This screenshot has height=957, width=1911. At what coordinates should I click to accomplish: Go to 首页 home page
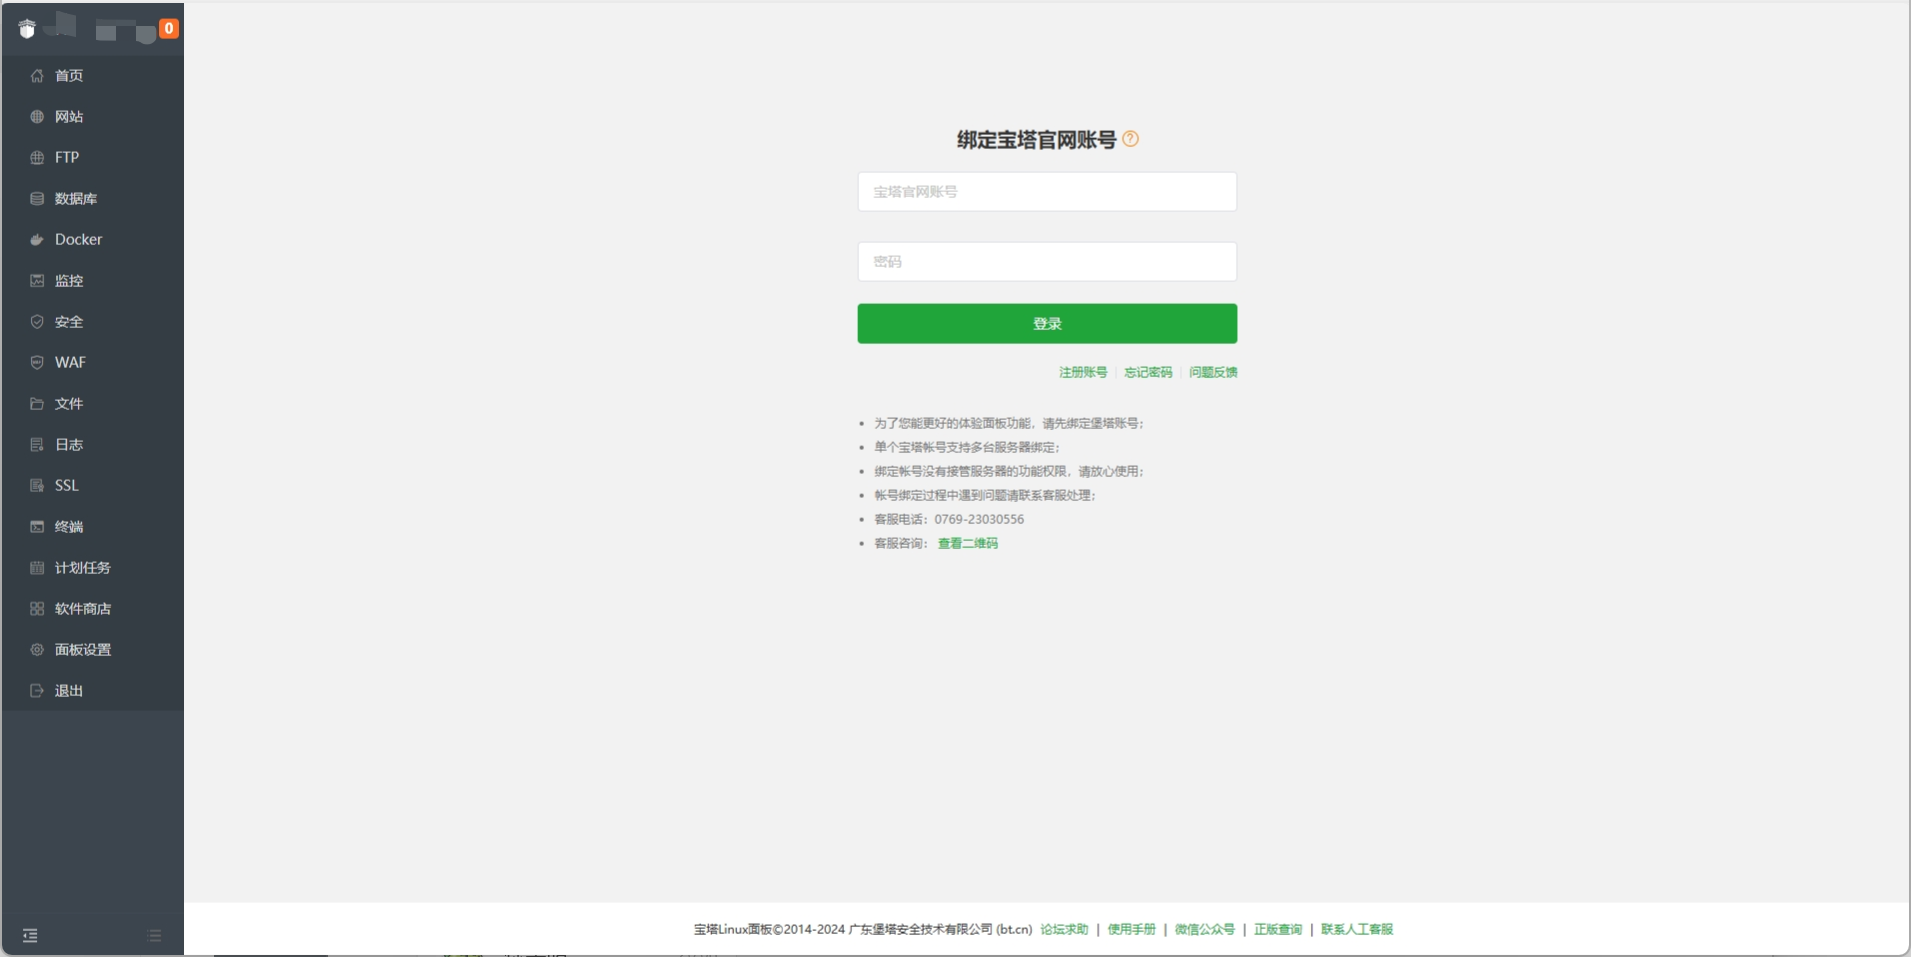tap(67, 75)
